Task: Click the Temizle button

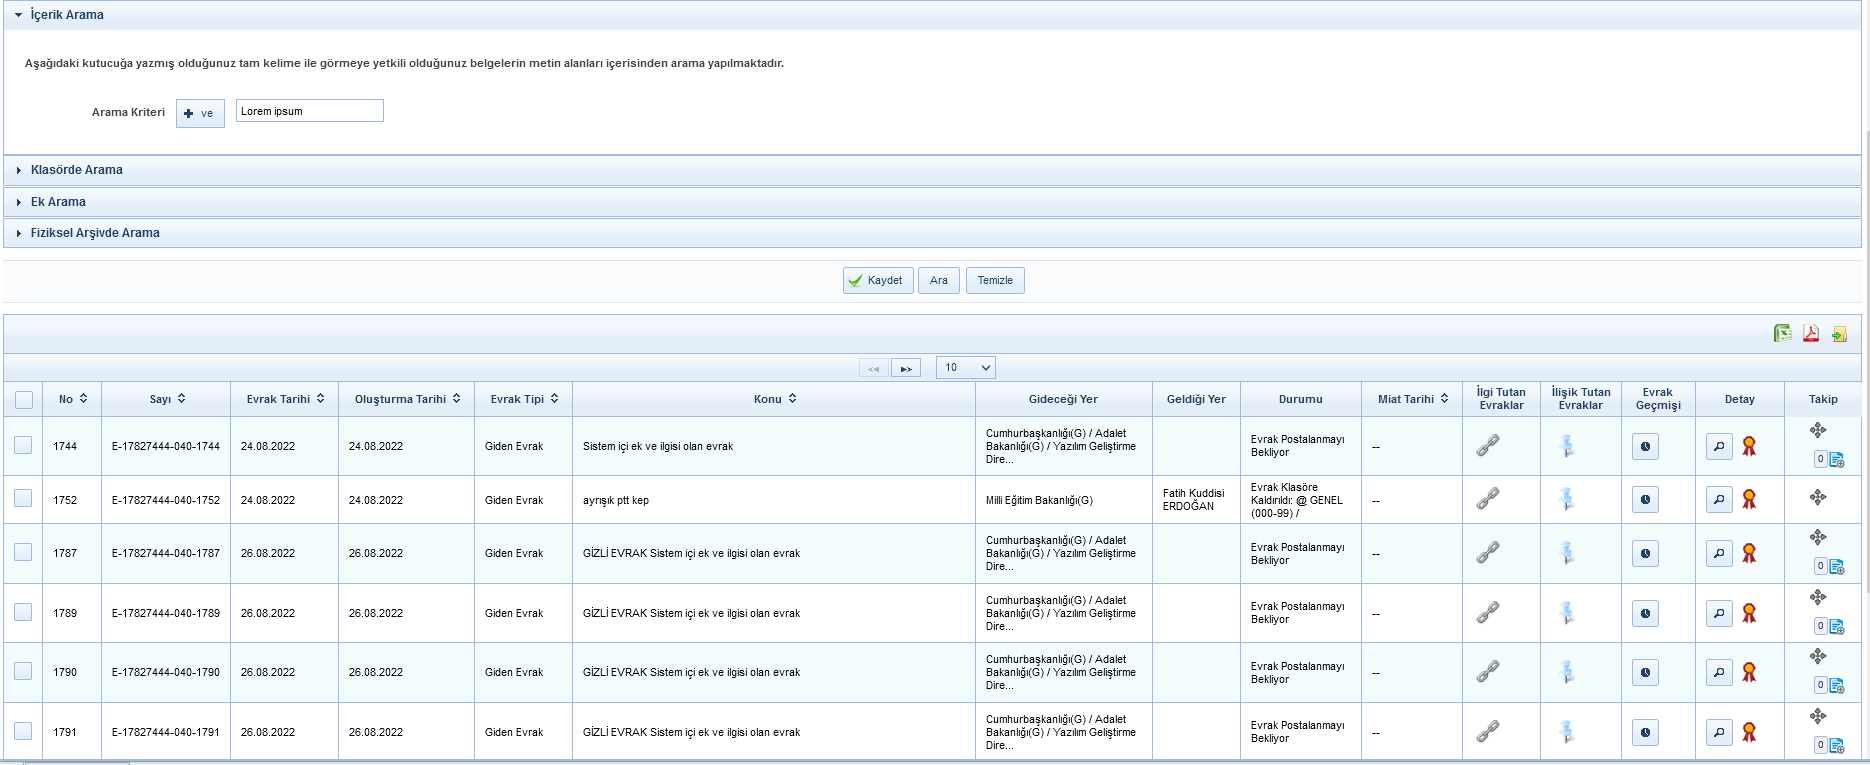Action: [x=995, y=281]
